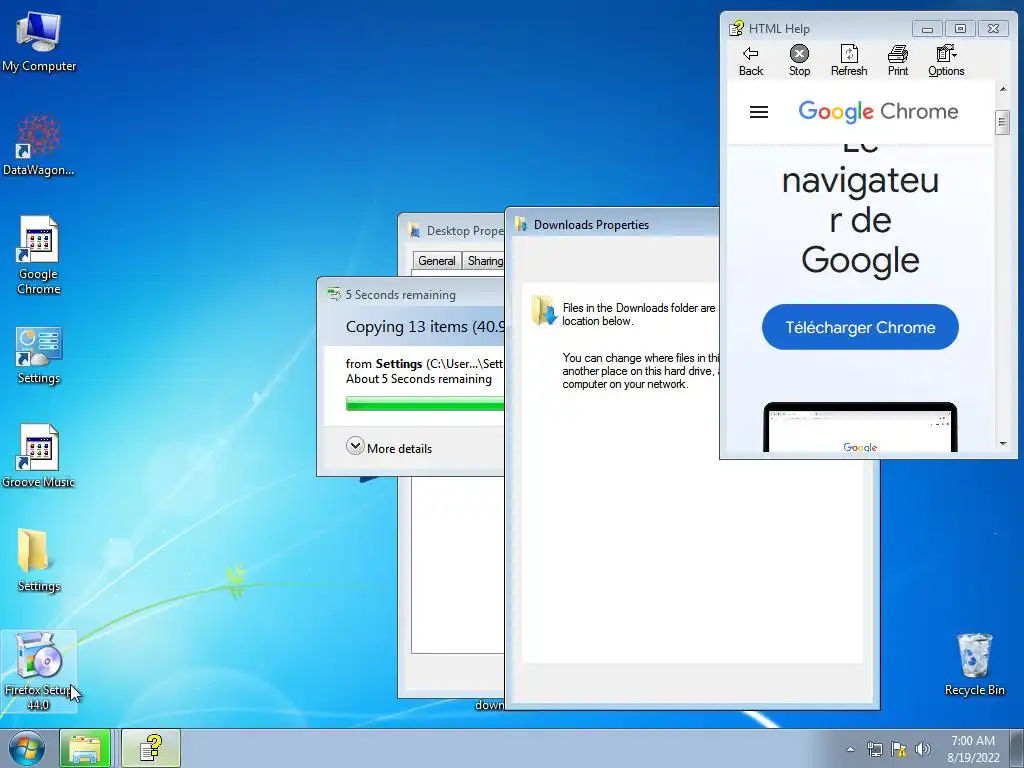Select the DataWagon desktop shortcut
Screen dimensions: 1024x768
pos(39,146)
